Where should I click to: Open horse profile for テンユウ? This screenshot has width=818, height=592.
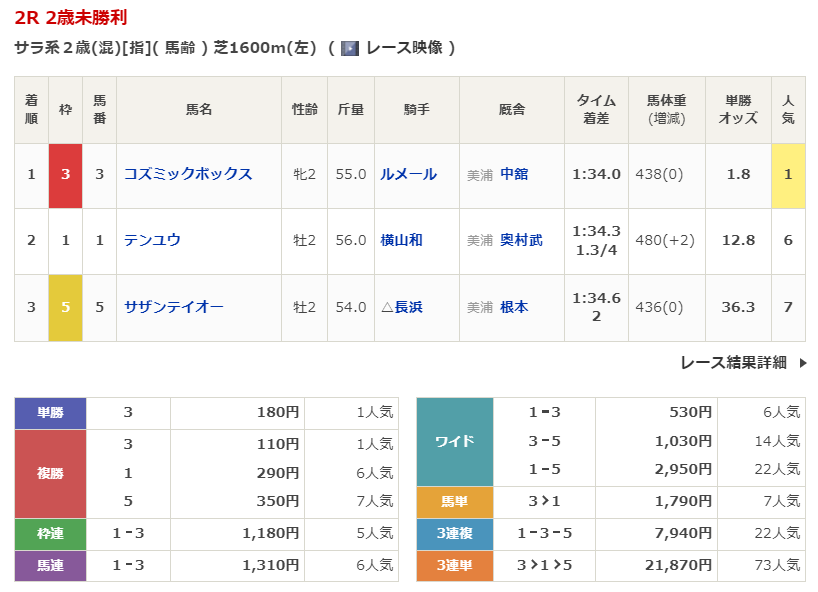click(152, 240)
